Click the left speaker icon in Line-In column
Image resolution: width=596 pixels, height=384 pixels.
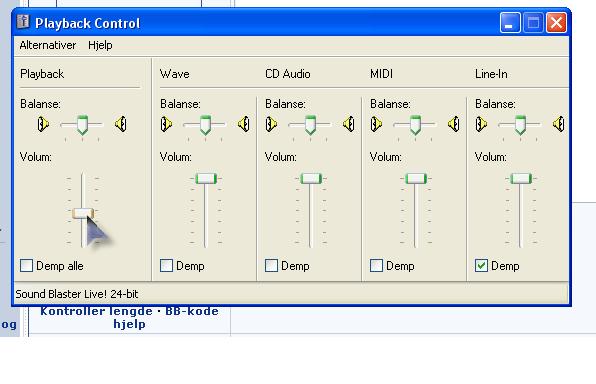click(481, 124)
